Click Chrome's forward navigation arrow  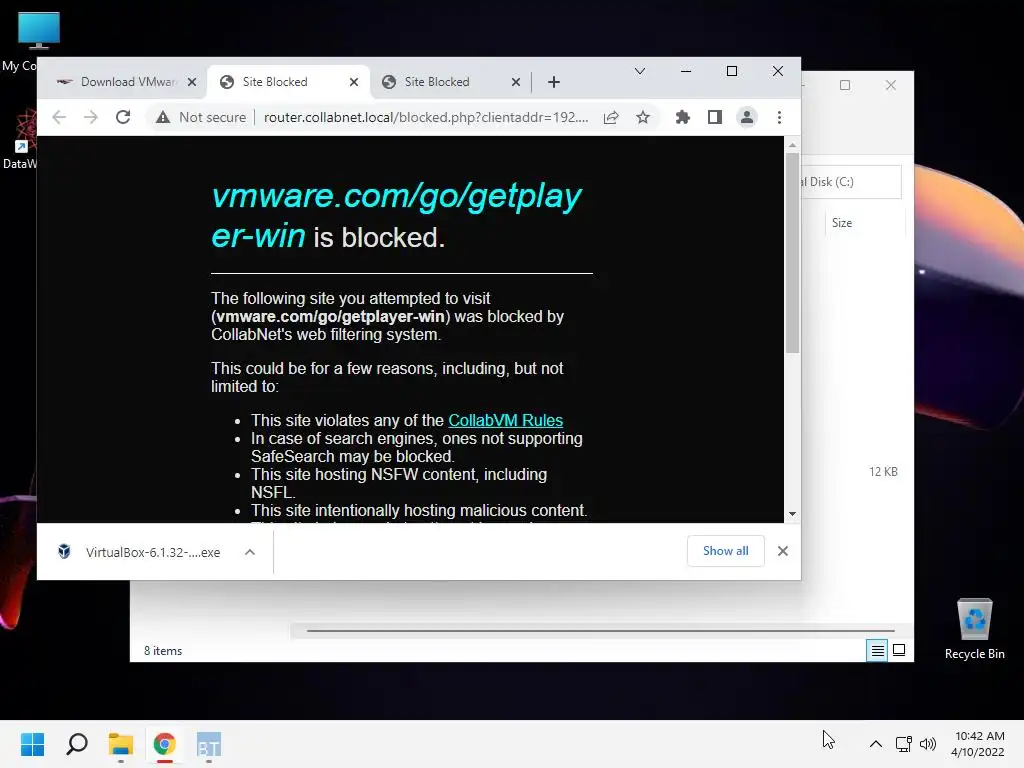tap(91, 118)
